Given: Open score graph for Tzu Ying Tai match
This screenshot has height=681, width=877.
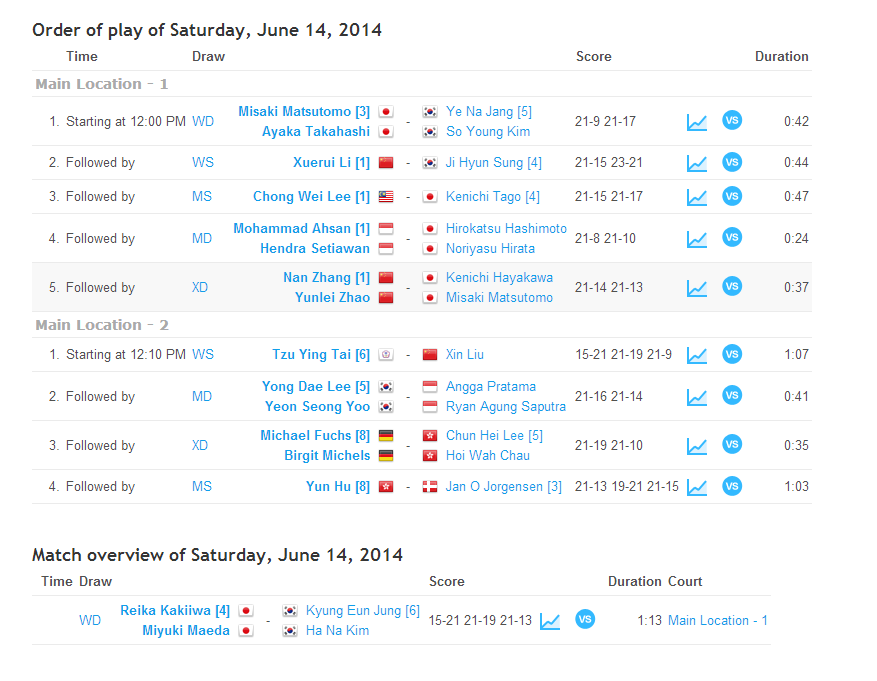Looking at the screenshot, I should coord(696,355).
